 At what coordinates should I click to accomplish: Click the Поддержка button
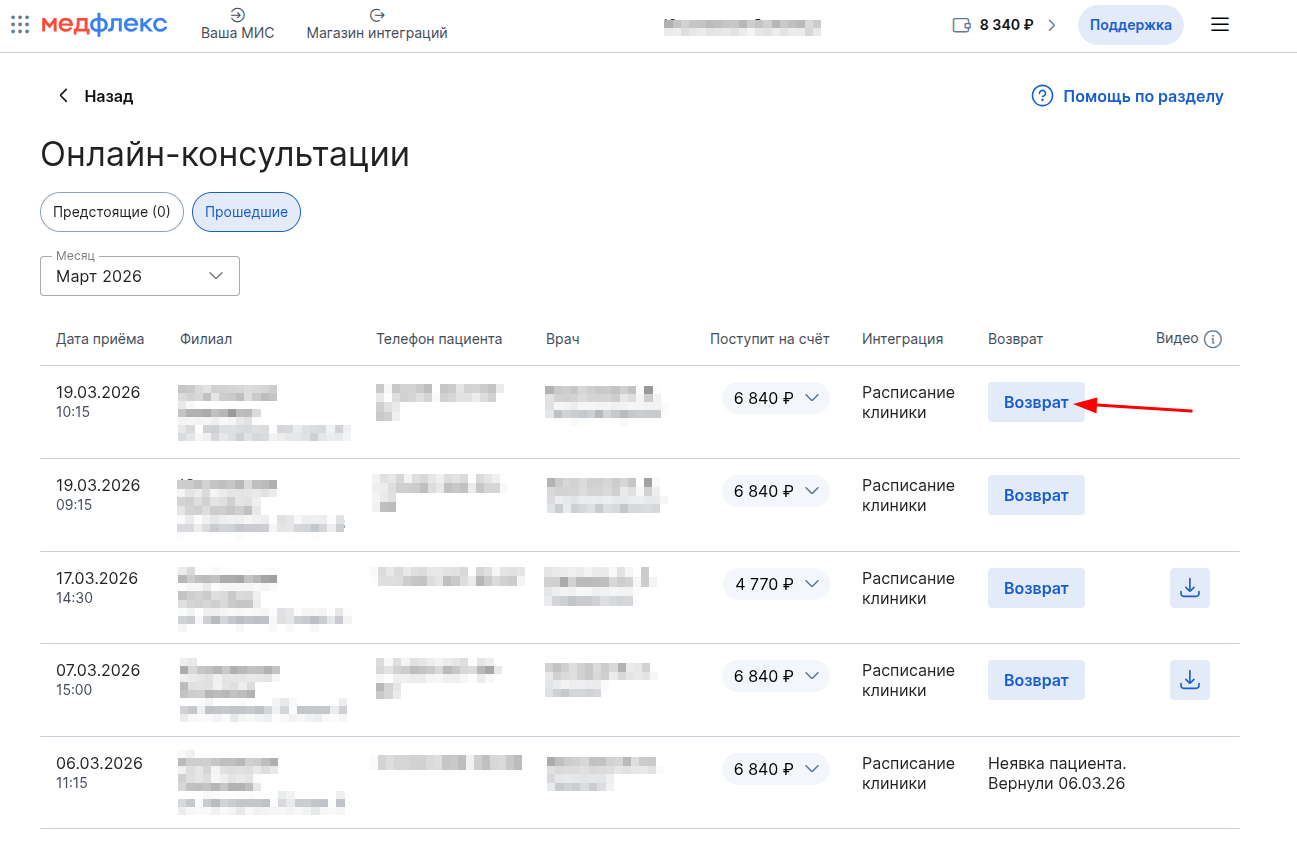coord(1130,25)
